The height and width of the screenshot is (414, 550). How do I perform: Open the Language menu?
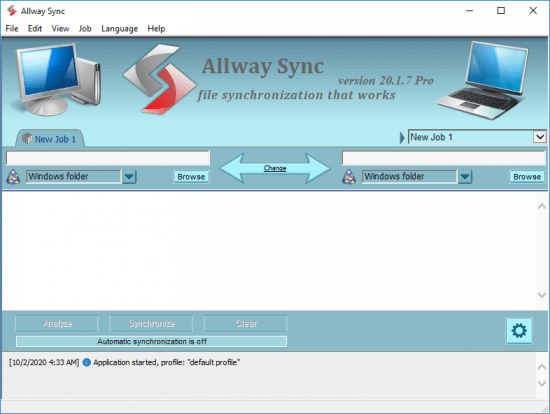click(119, 29)
